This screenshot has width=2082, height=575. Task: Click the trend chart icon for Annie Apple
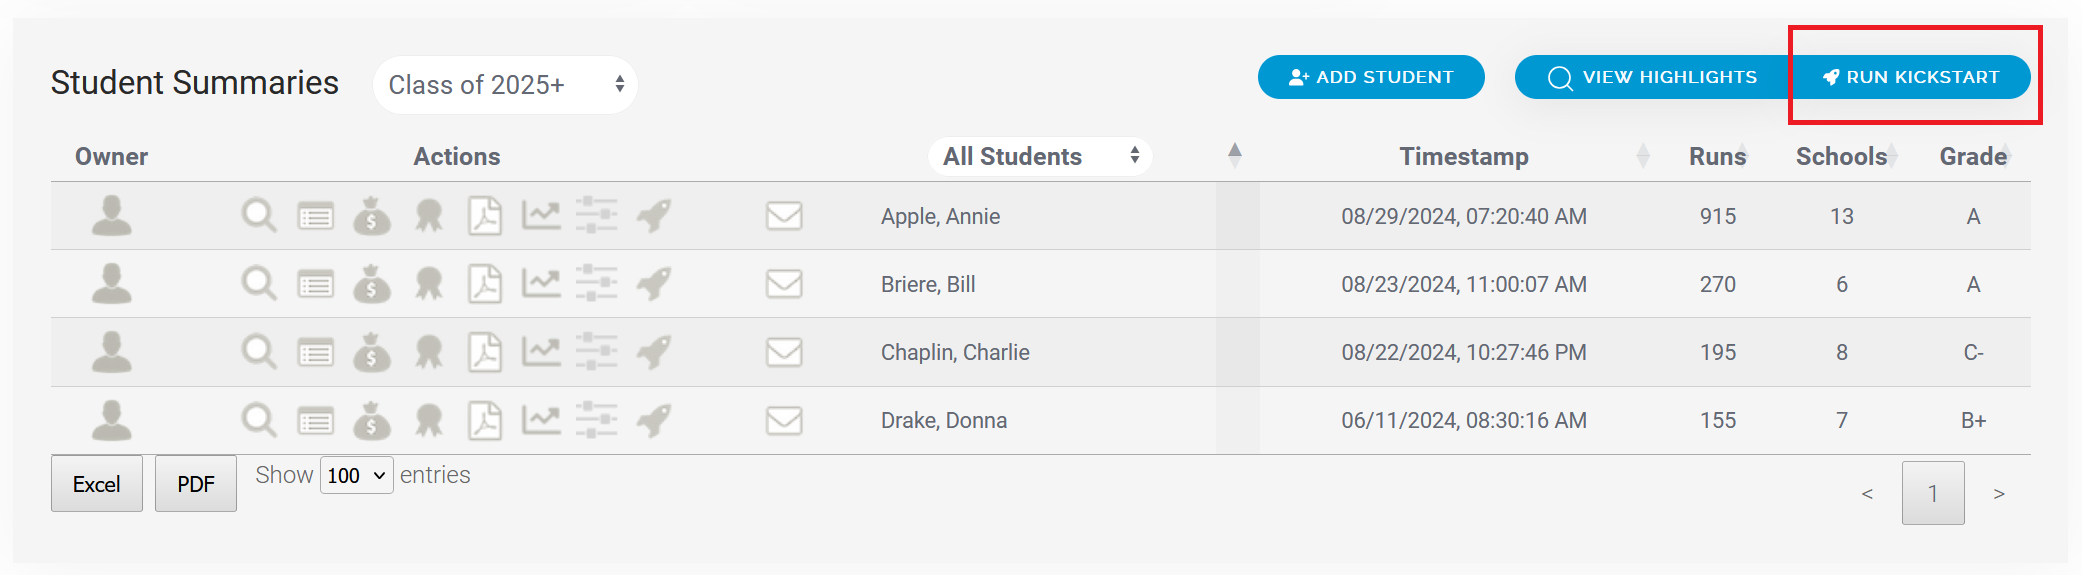point(541,215)
